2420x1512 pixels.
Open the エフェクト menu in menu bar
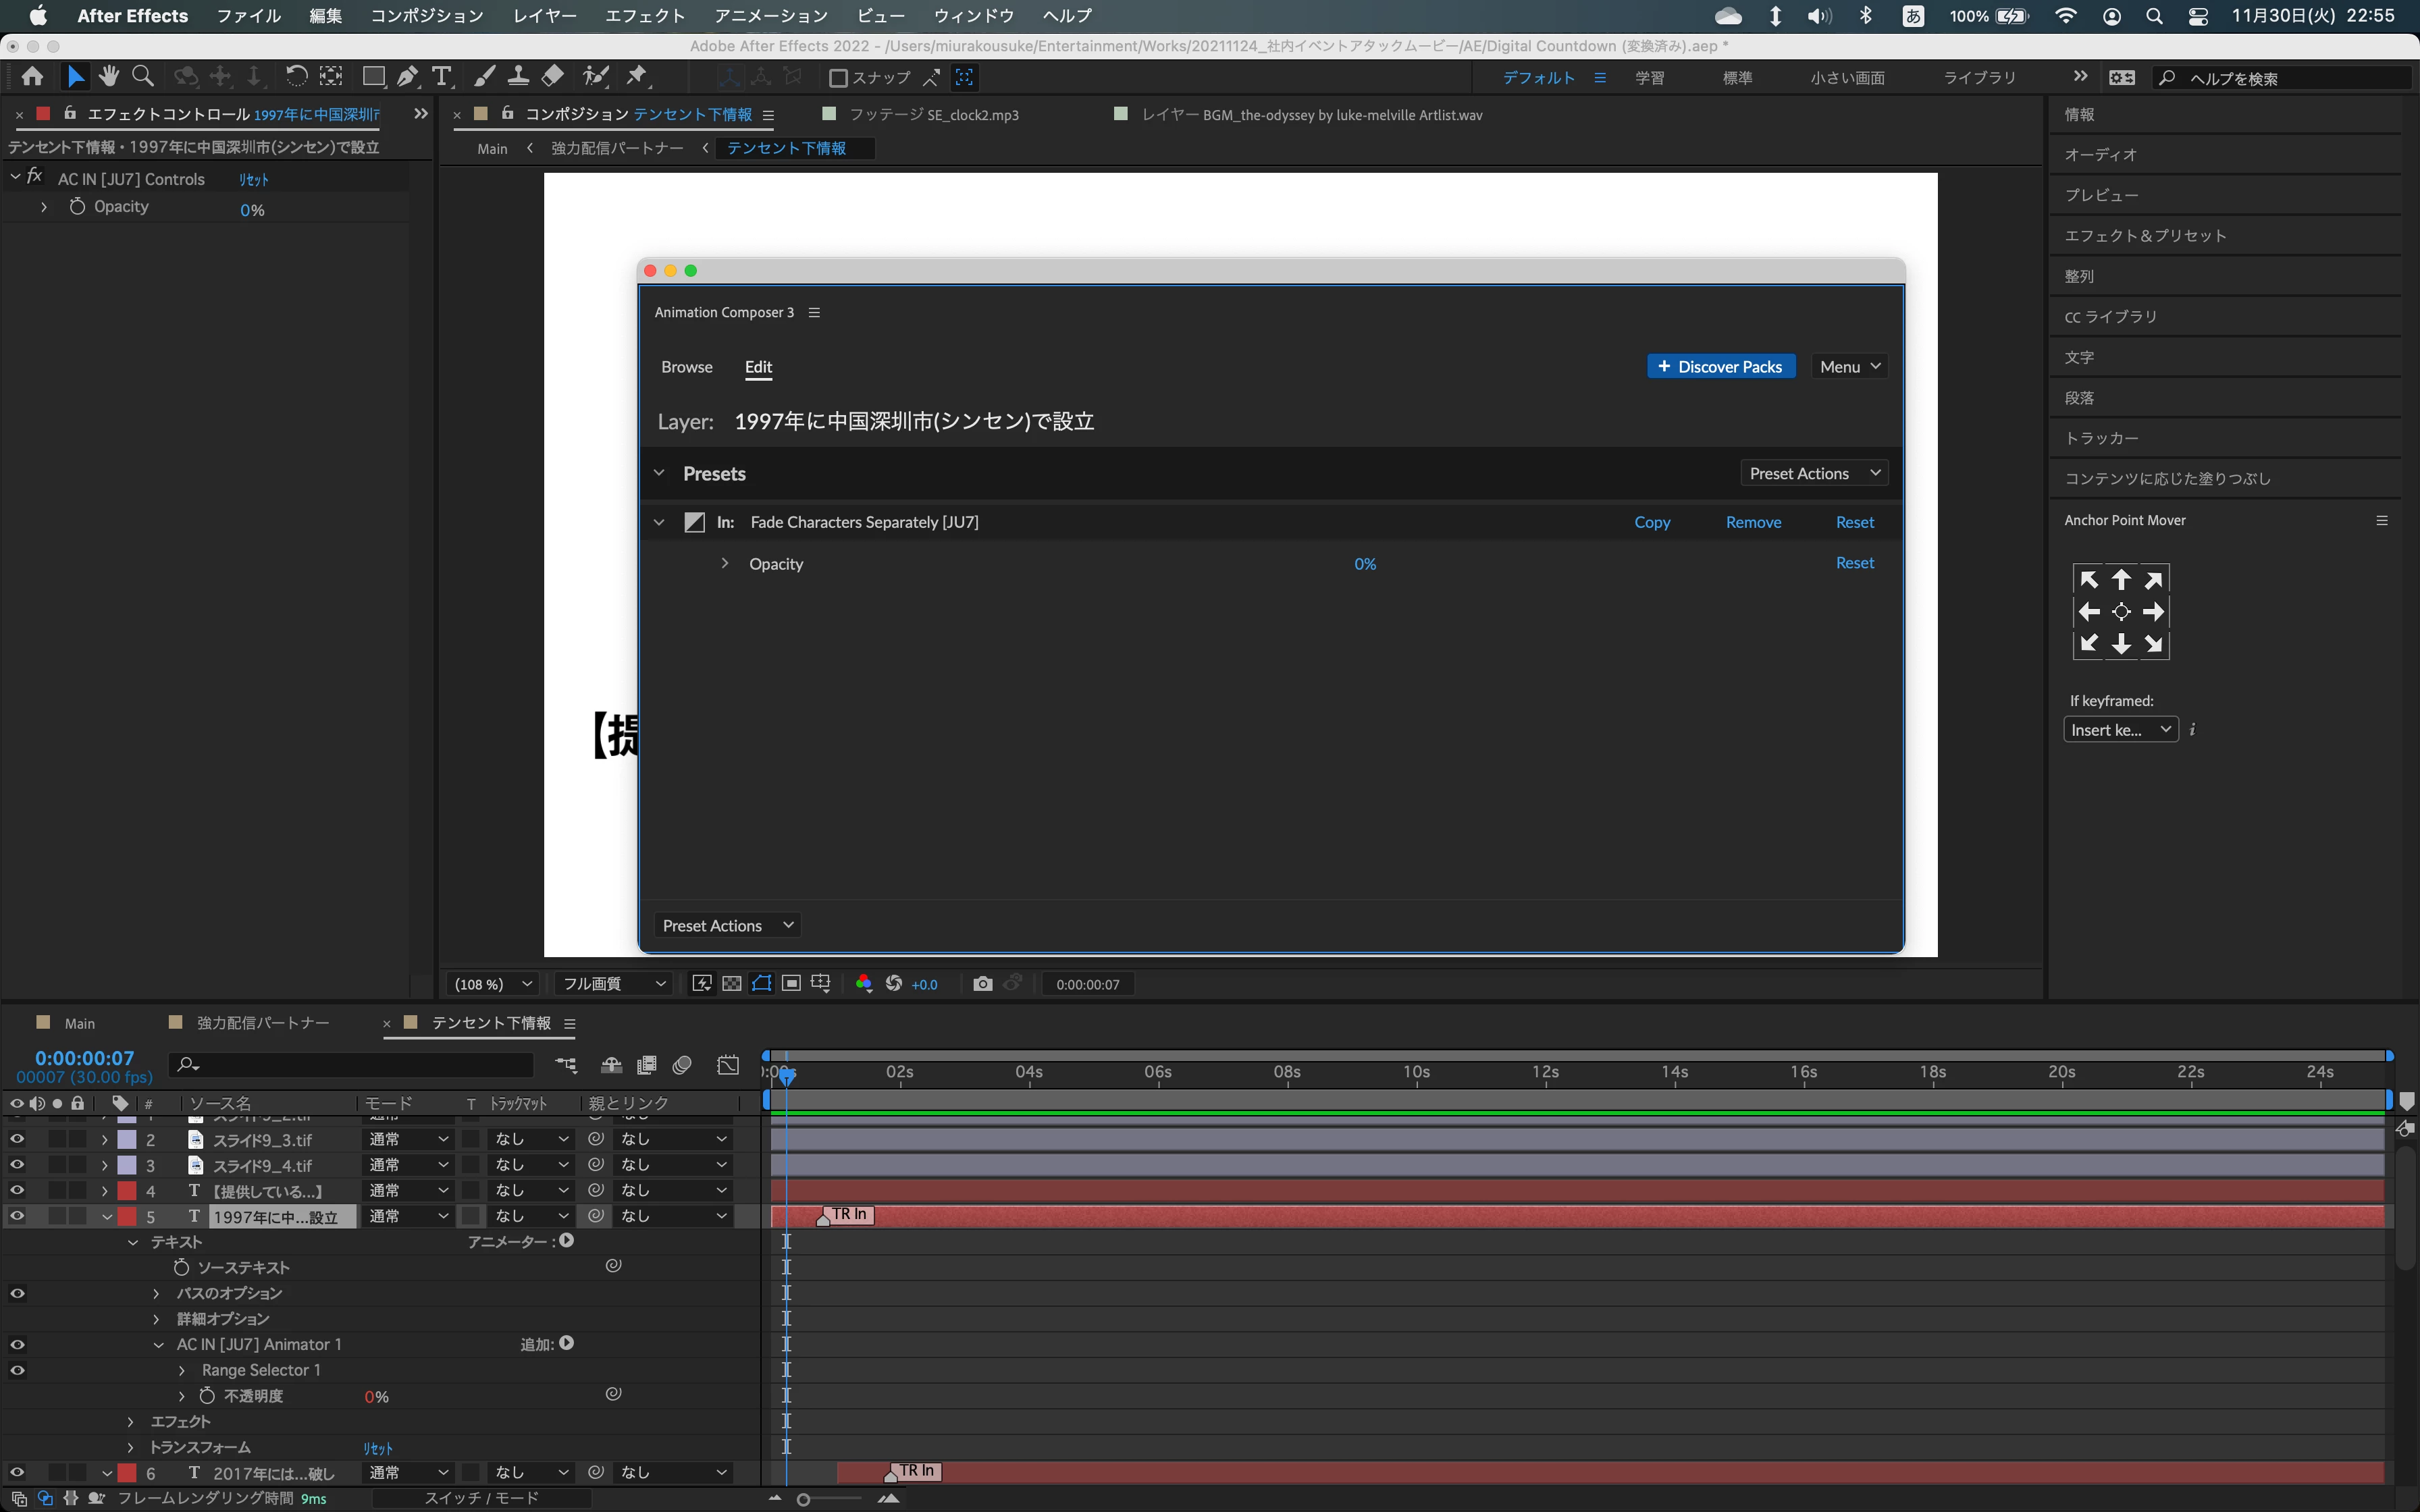pyautogui.click(x=645, y=16)
